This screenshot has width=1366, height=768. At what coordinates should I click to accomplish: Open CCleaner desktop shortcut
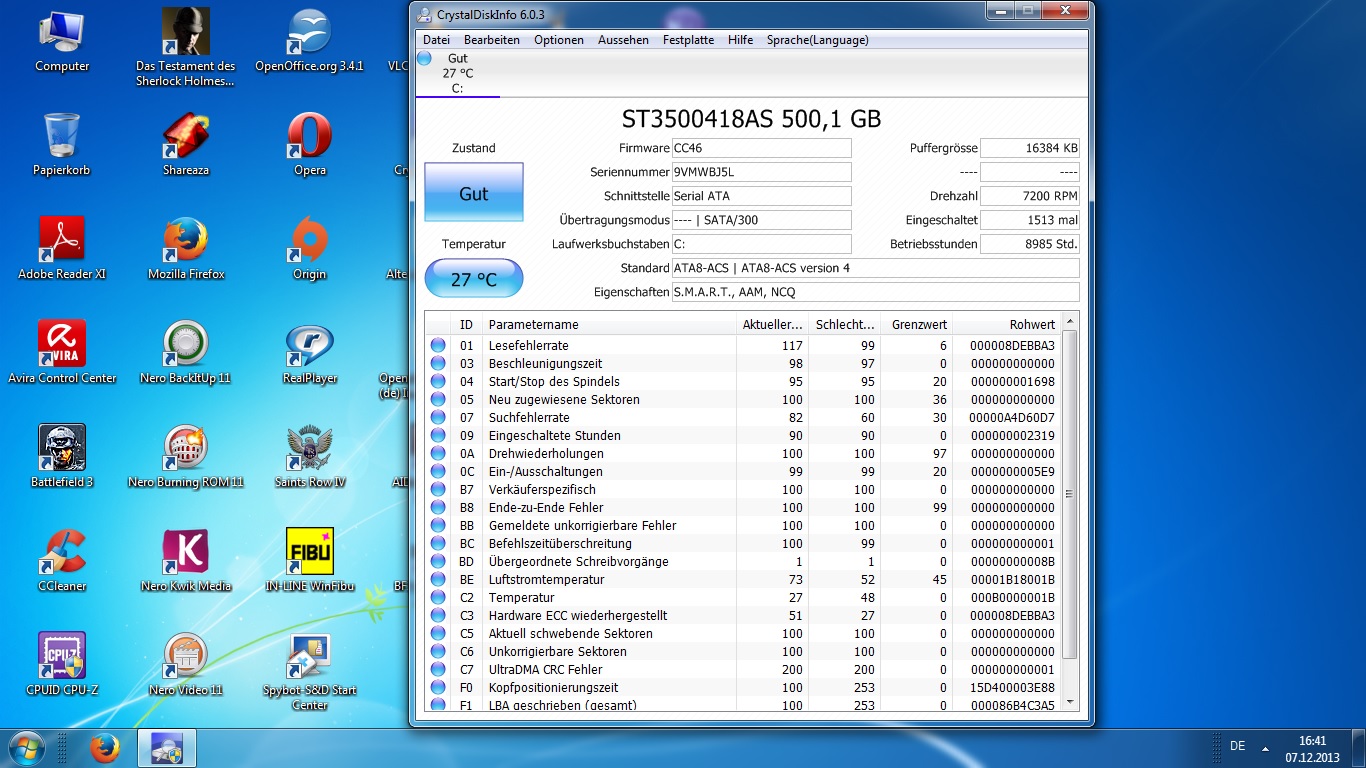click(62, 560)
